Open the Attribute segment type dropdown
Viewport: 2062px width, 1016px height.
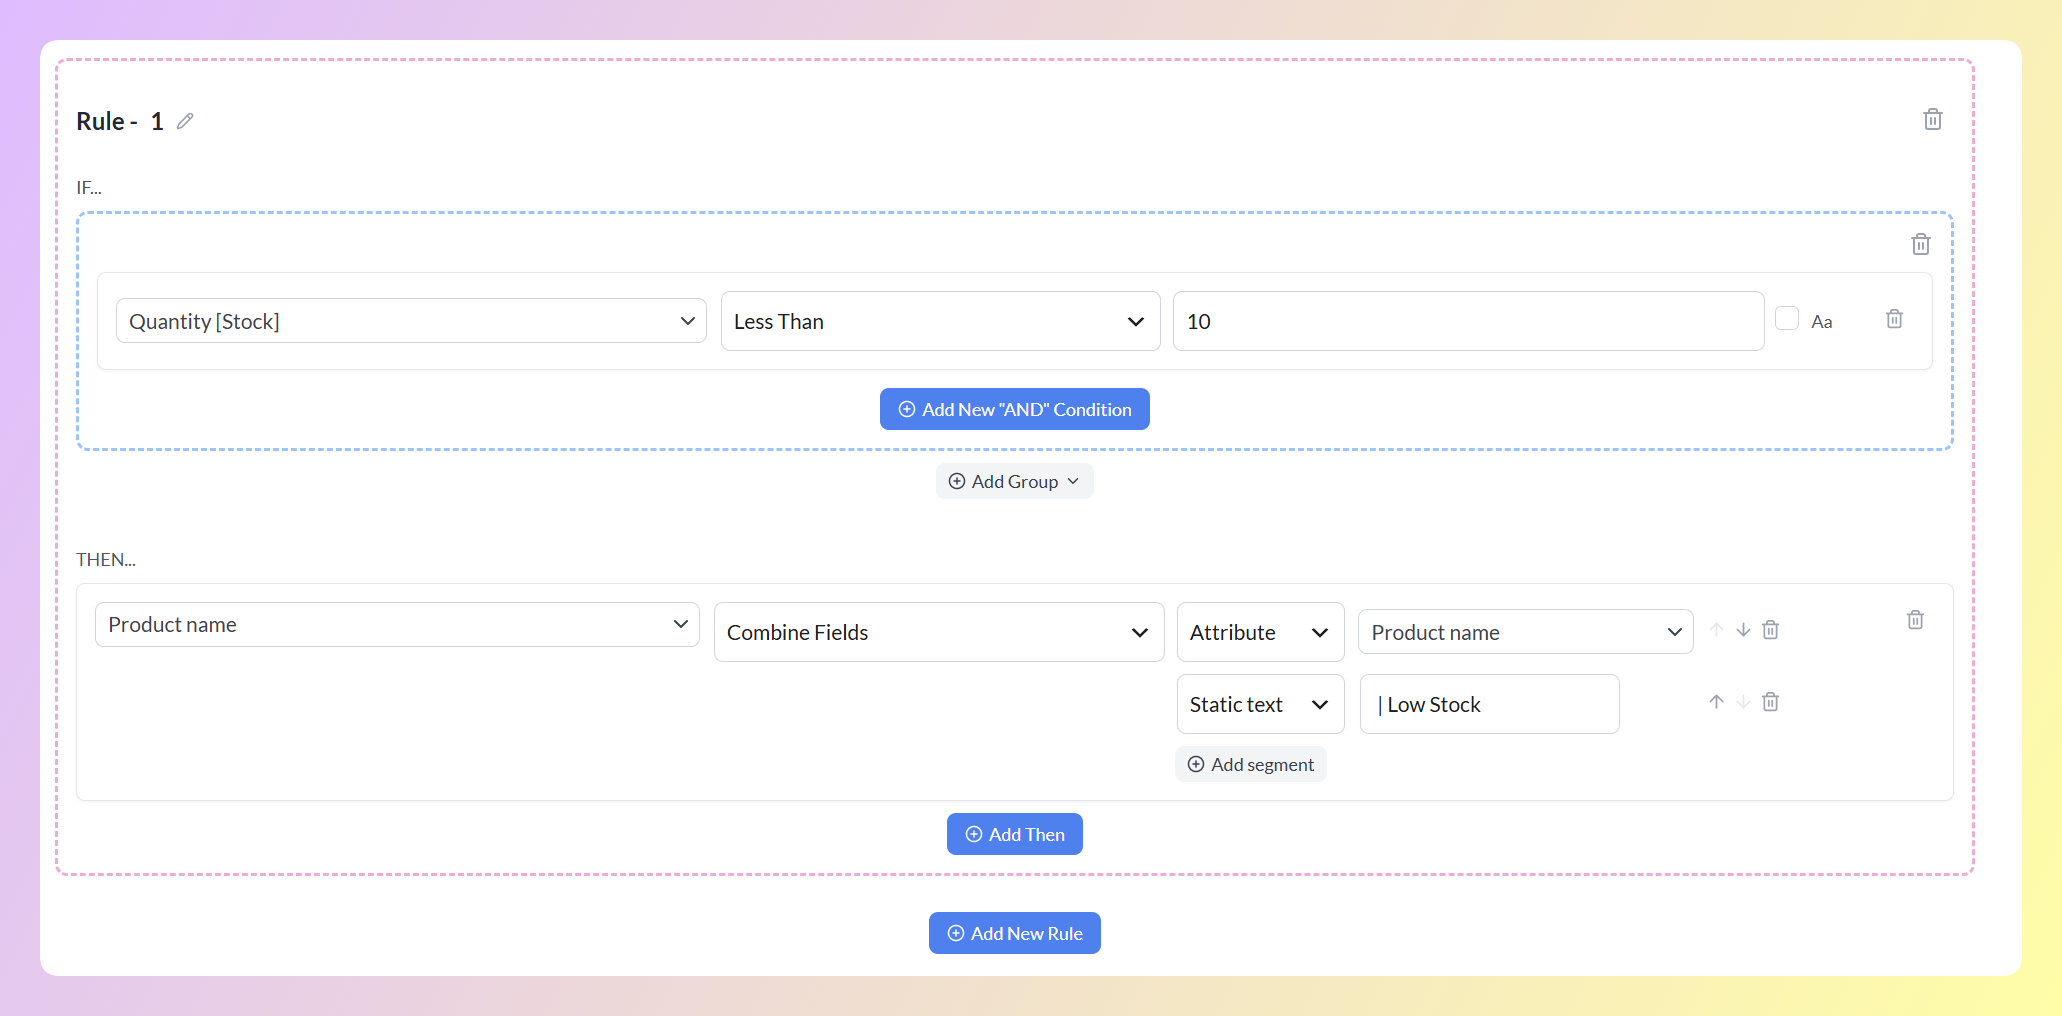point(1260,632)
